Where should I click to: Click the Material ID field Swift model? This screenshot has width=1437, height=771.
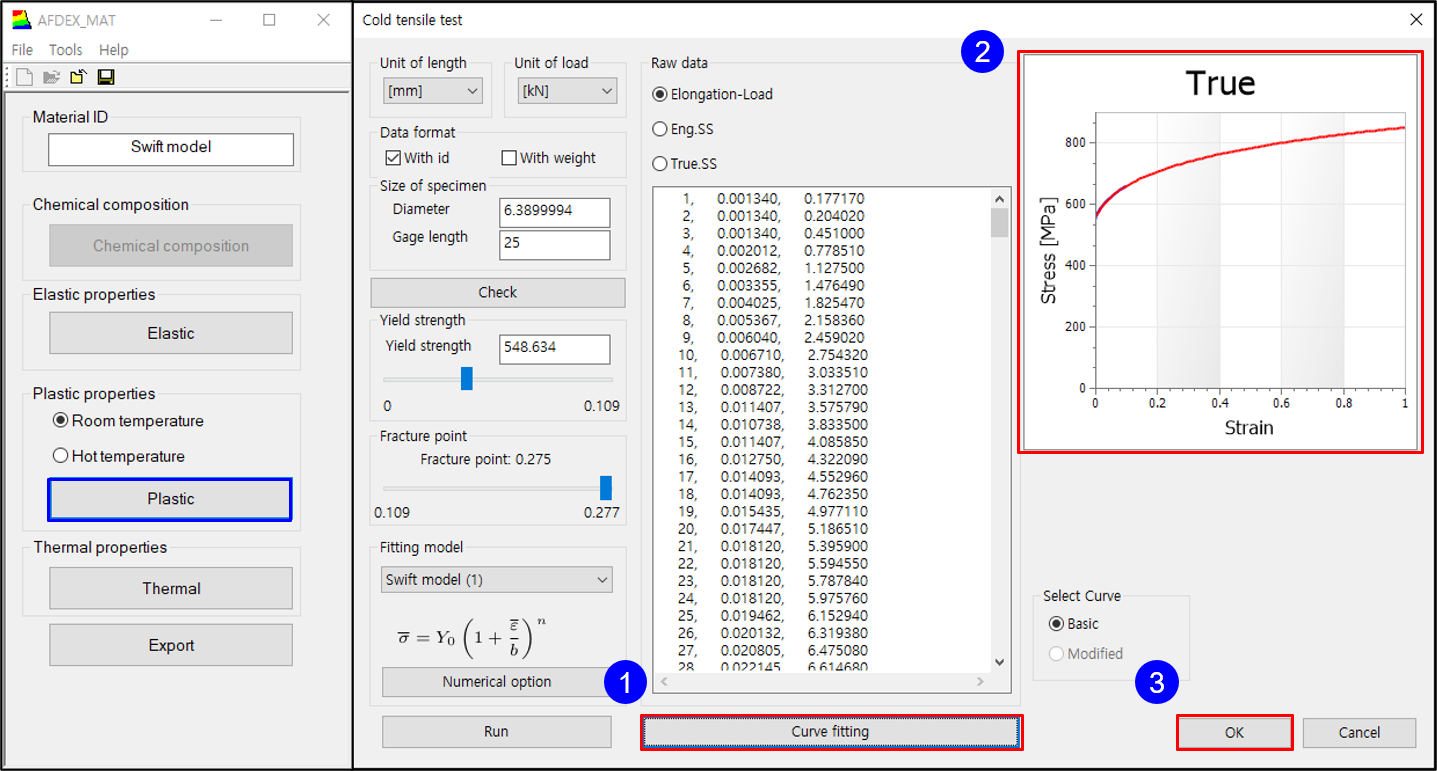(x=171, y=148)
